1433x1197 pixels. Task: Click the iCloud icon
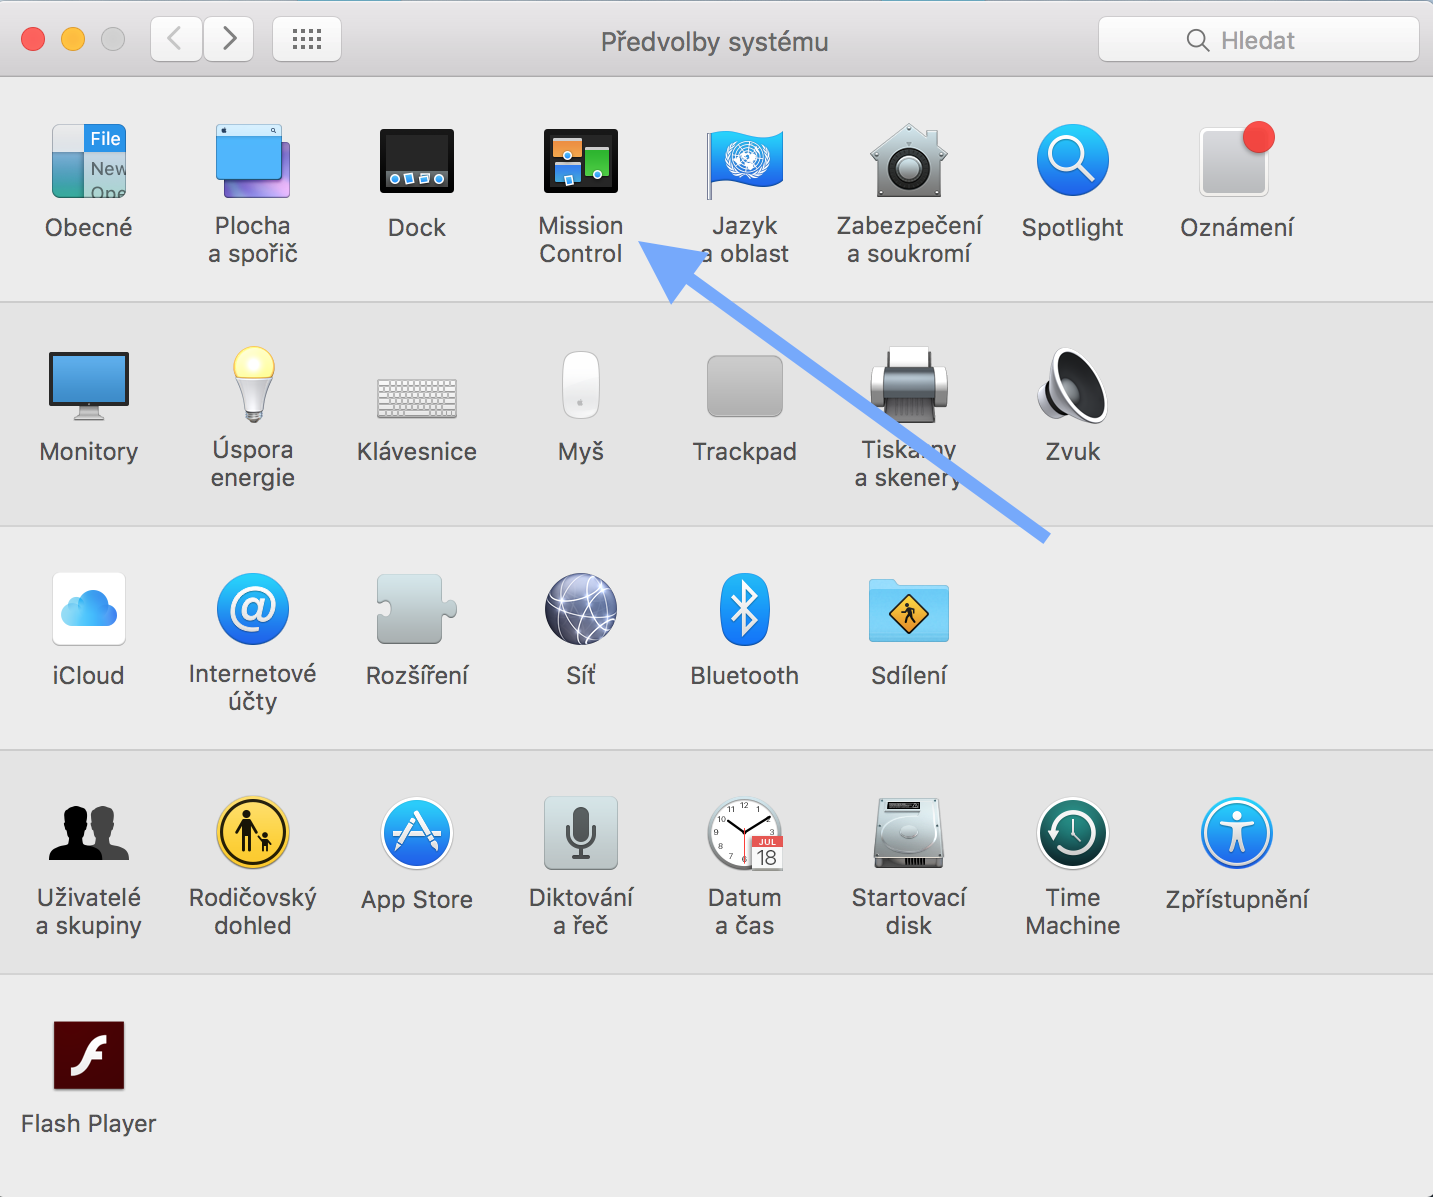[89, 609]
